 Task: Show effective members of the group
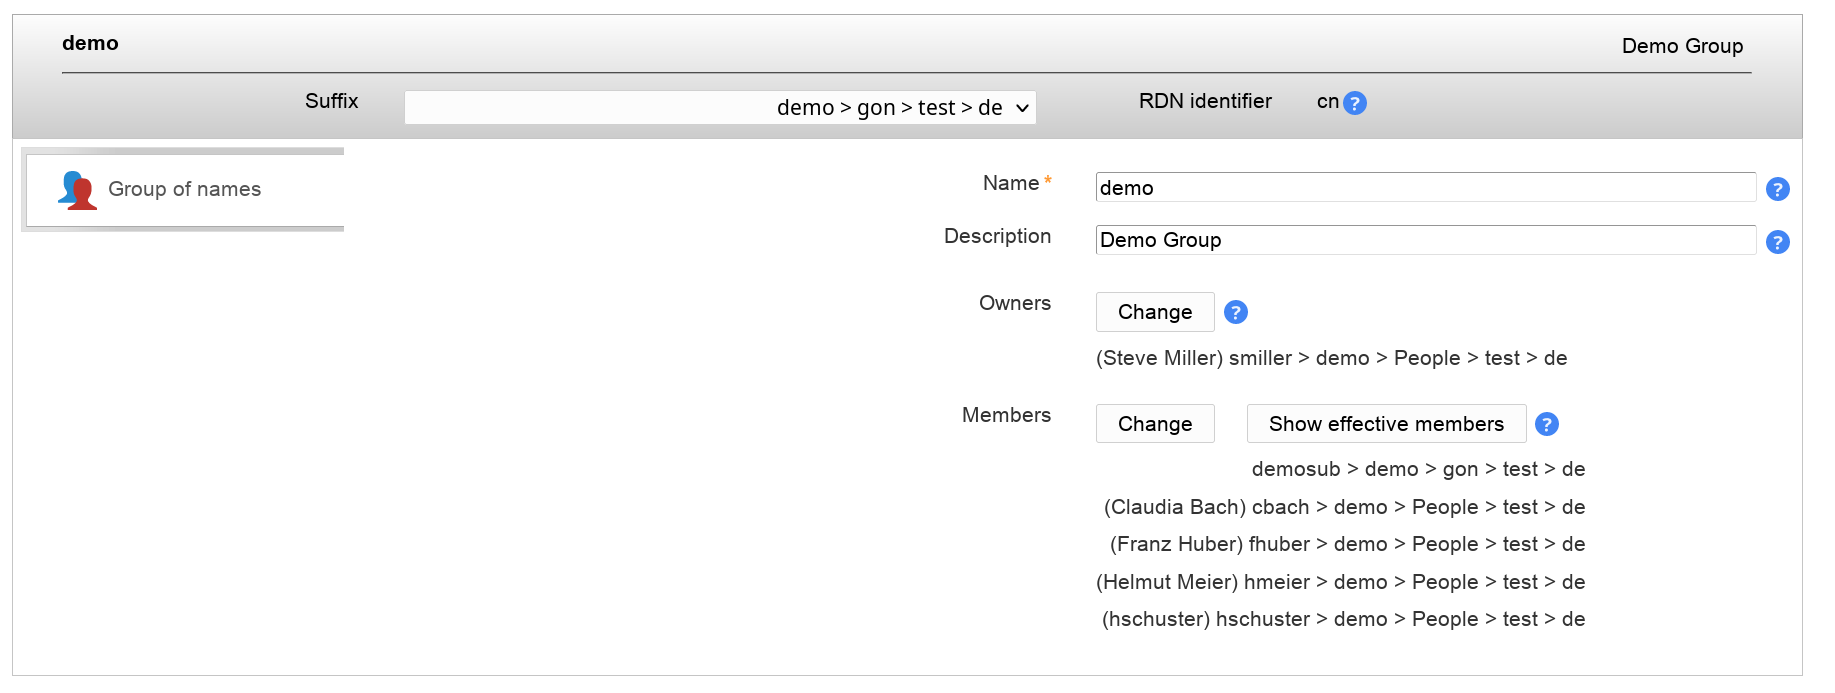1385,424
